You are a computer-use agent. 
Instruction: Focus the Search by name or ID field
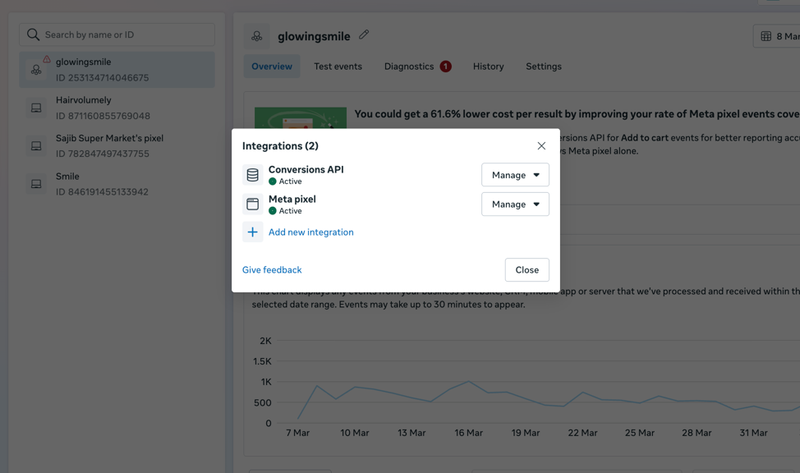(117, 35)
